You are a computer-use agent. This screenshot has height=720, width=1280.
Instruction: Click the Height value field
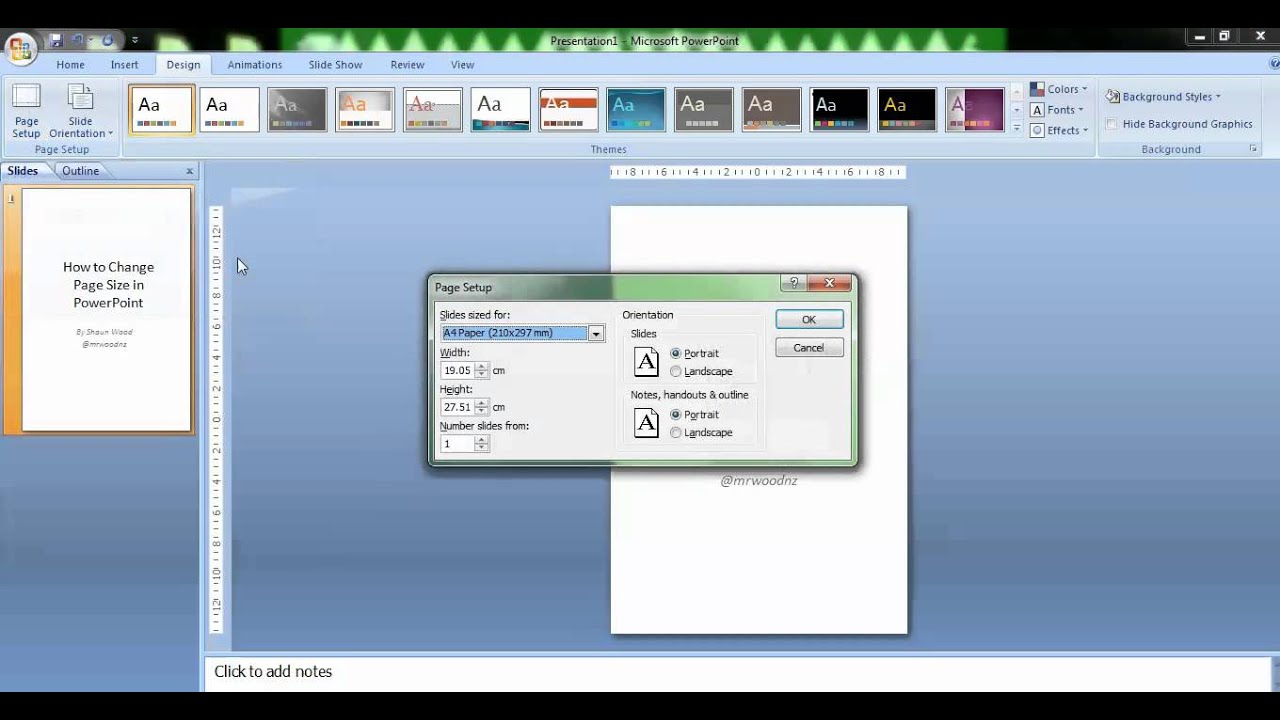(x=457, y=407)
